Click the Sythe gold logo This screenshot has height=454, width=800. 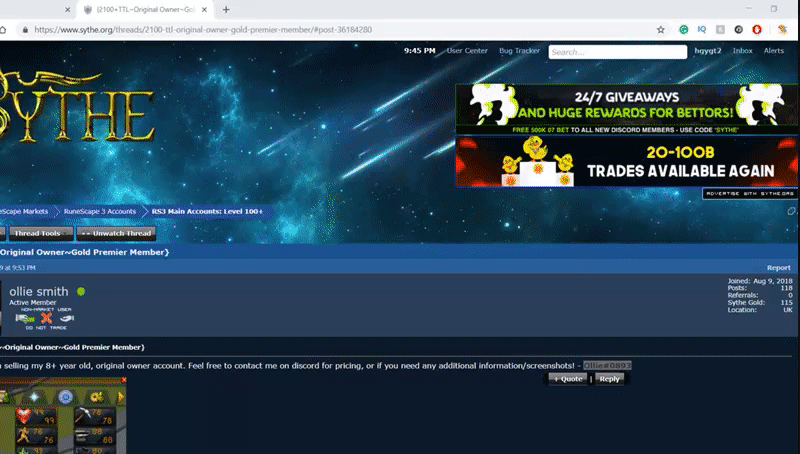[77, 107]
